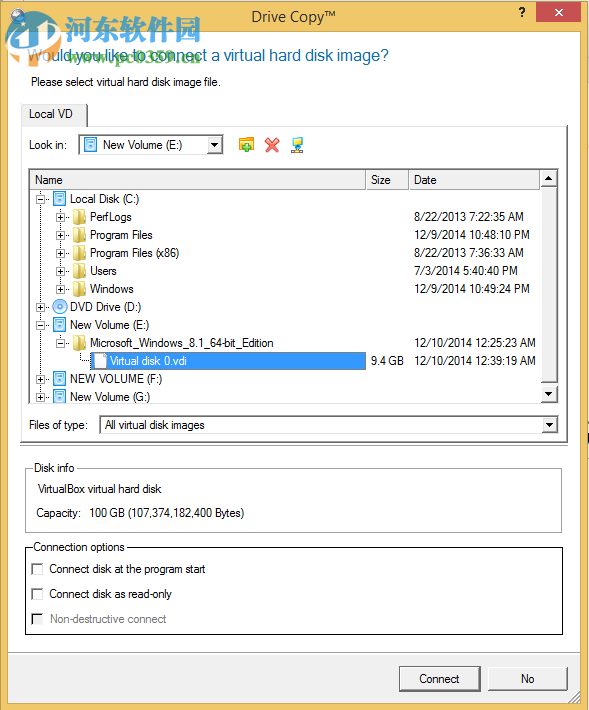
Task: Click the date 7/3/2014 5:40:40 PM
Action: point(465,271)
